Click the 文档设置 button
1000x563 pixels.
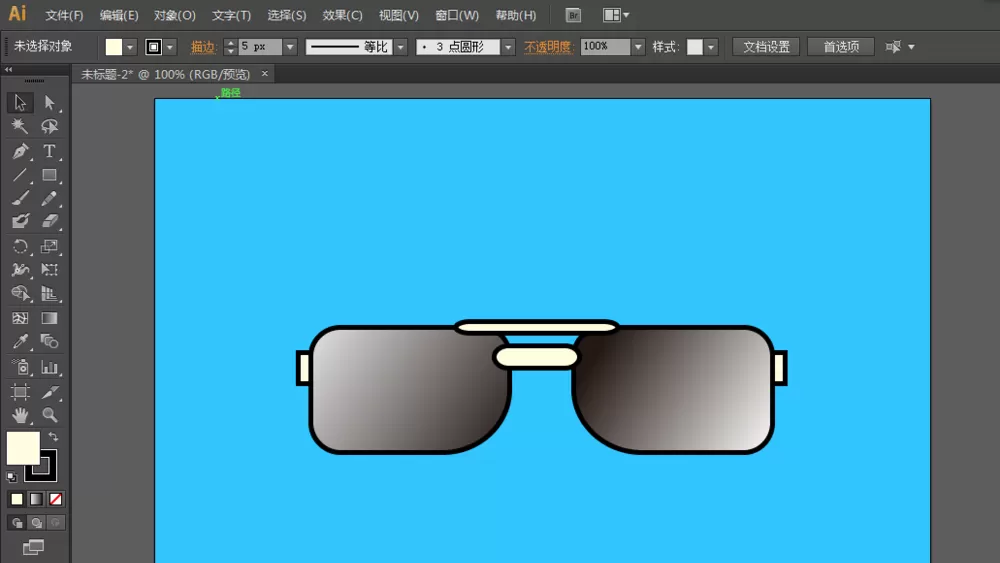766,47
